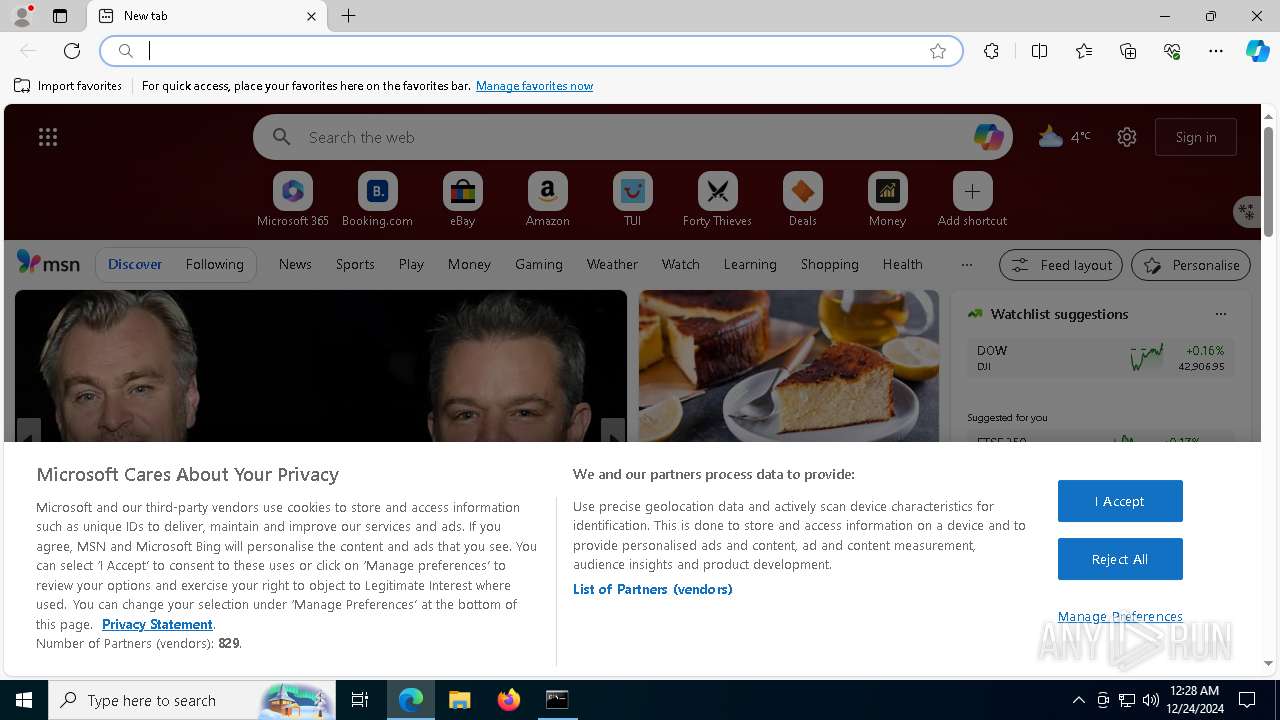Click I Accept on privacy banner

(1120, 501)
